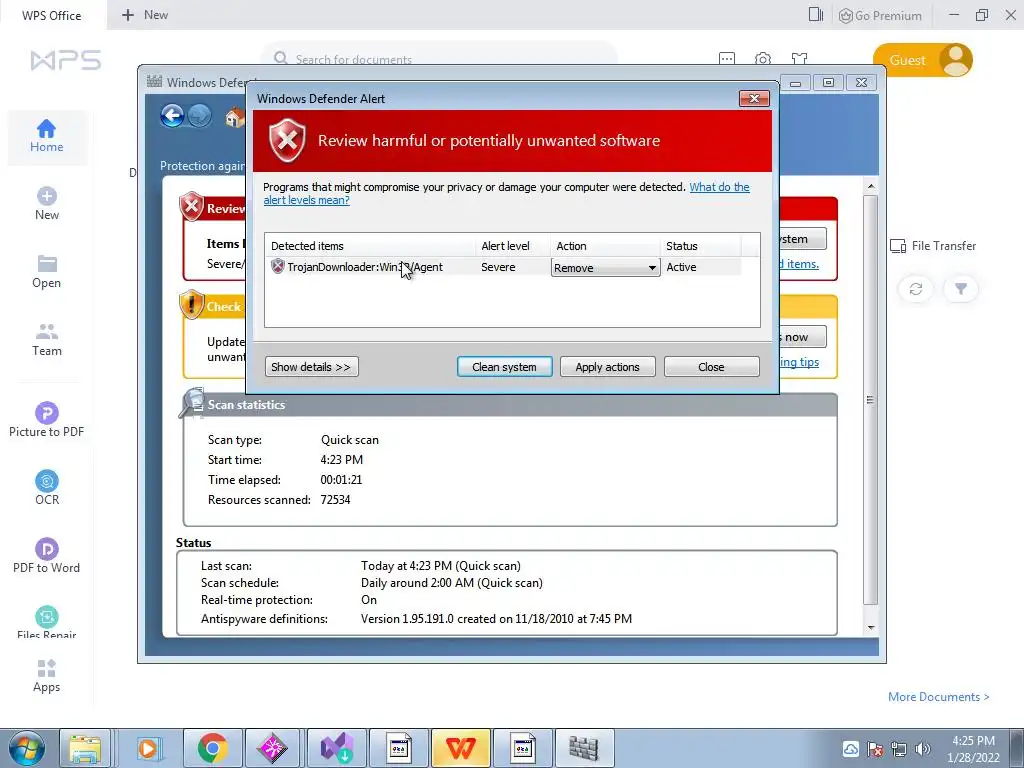Open File Explorer from the taskbar

pos(85,748)
